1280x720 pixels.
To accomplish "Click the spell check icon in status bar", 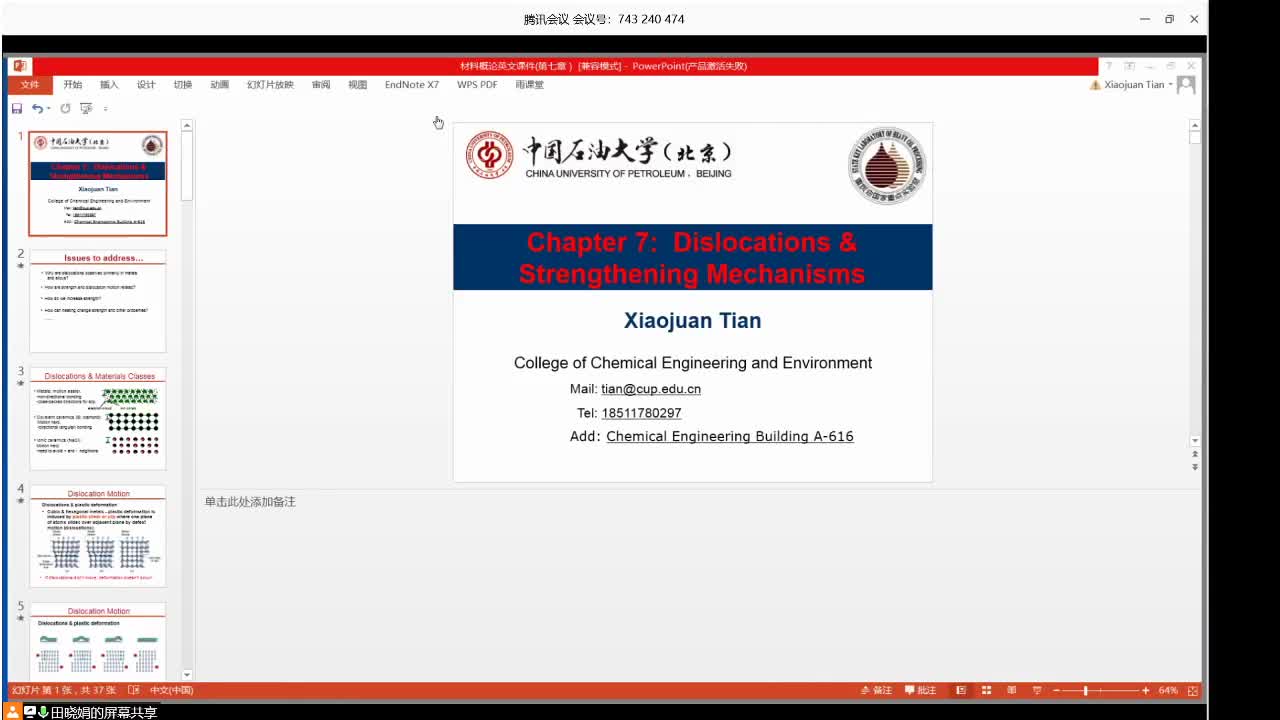I will pyautogui.click(x=134, y=690).
